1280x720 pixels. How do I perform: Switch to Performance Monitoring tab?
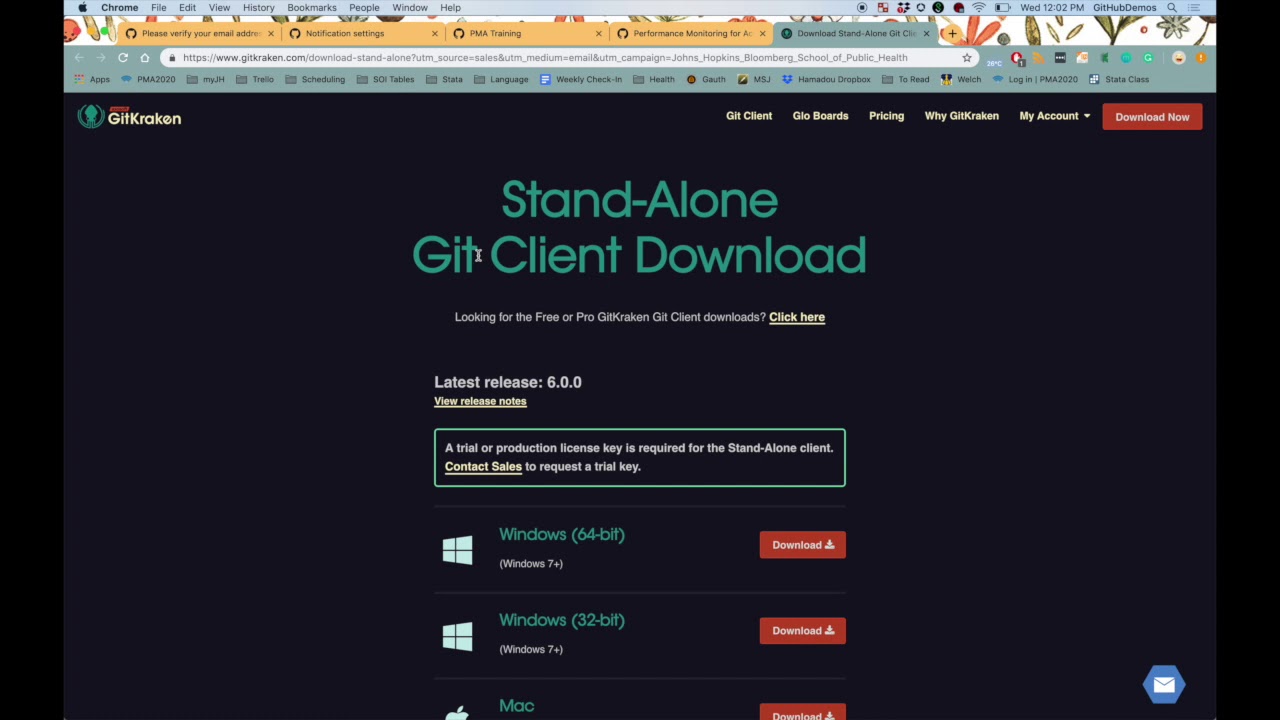click(x=690, y=33)
